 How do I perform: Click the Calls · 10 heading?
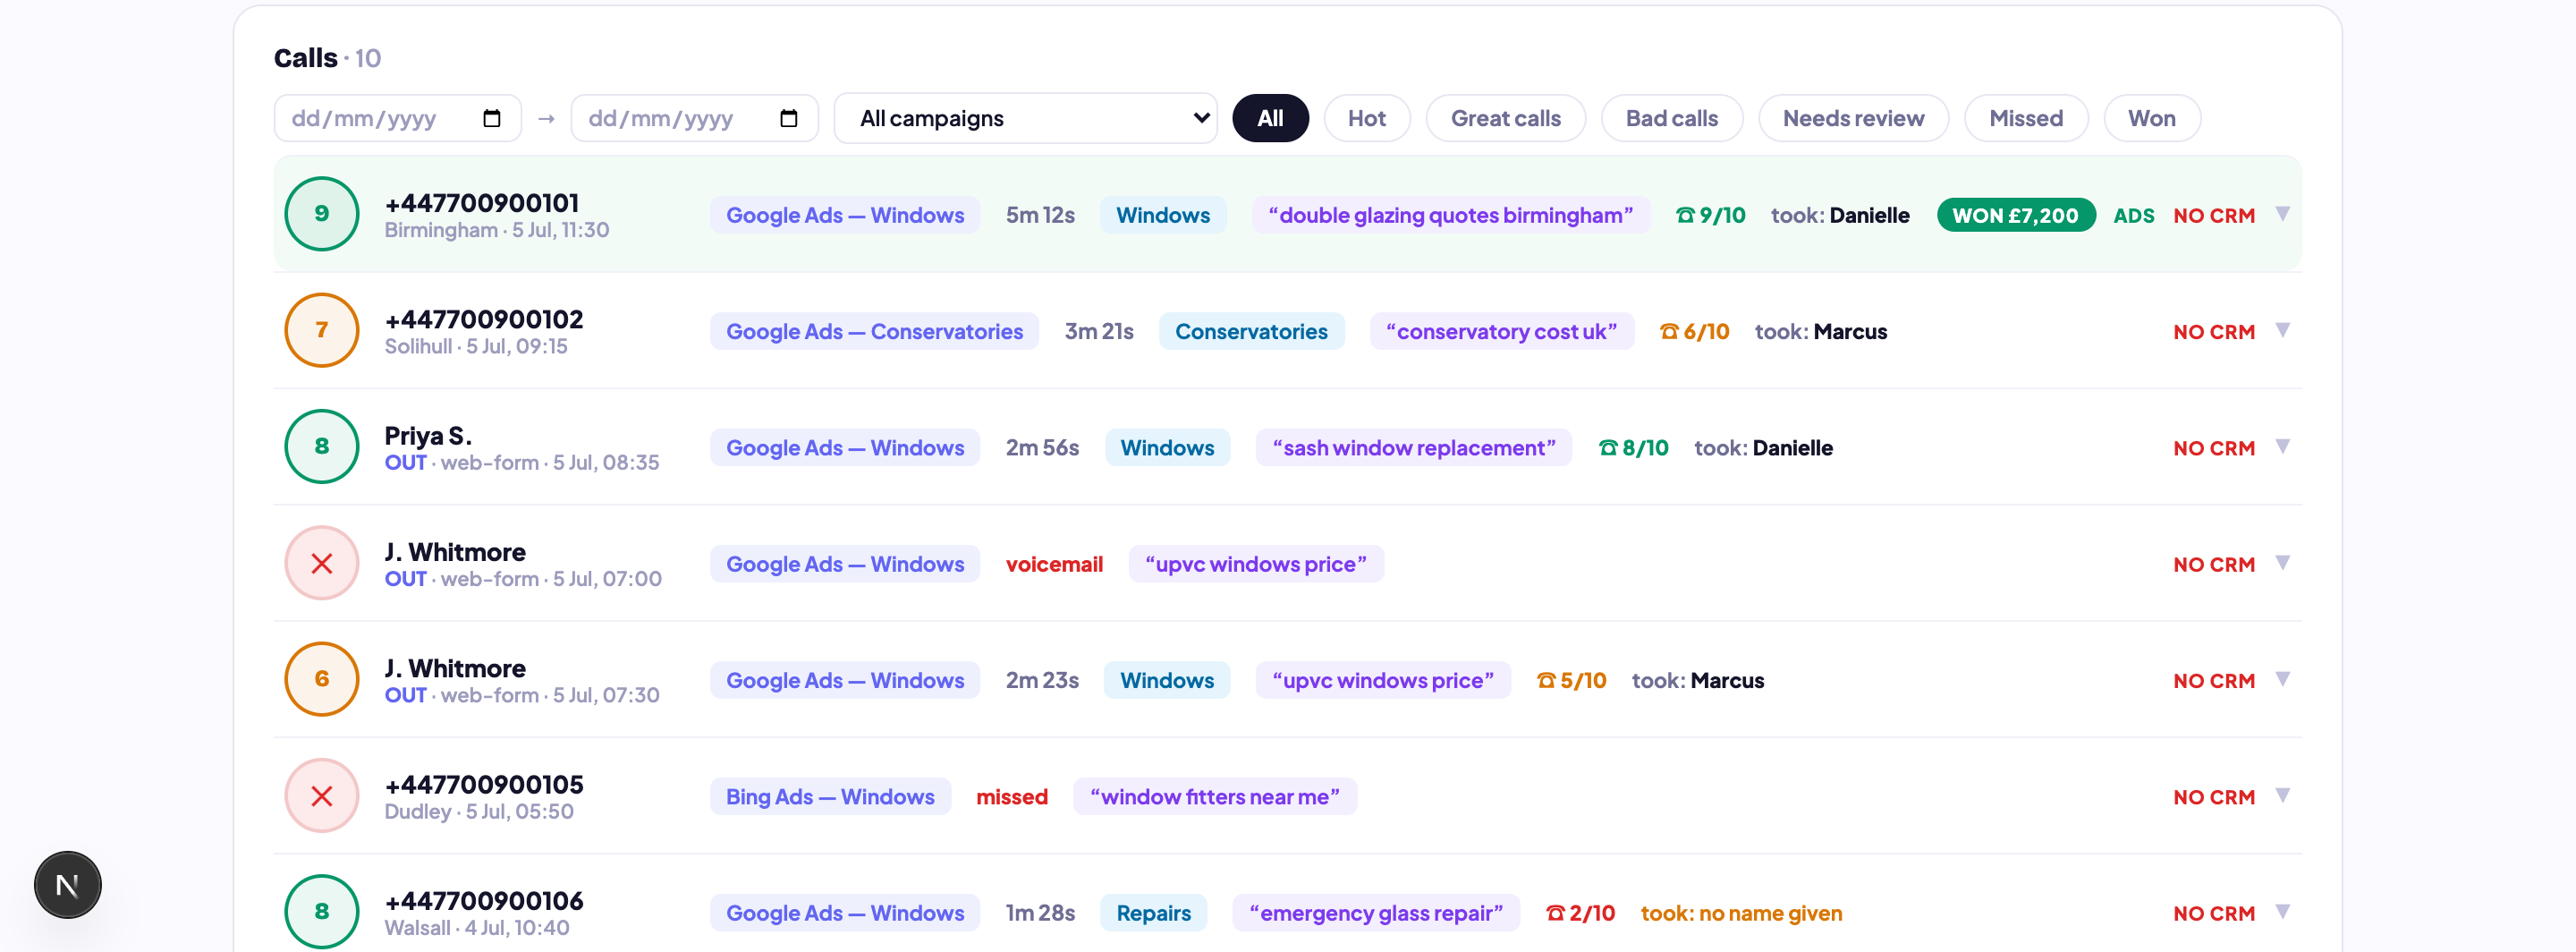coord(327,58)
